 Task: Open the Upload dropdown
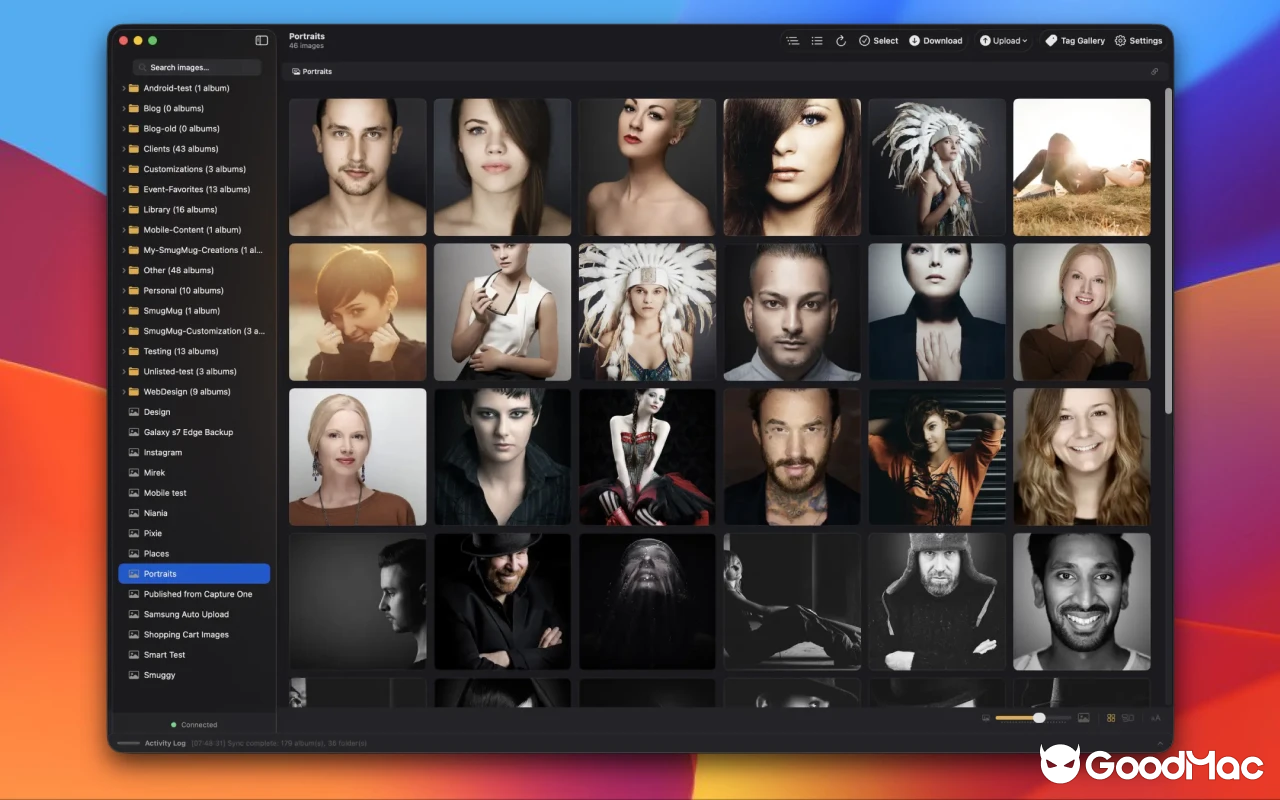pyautogui.click(x=1003, y=41)
